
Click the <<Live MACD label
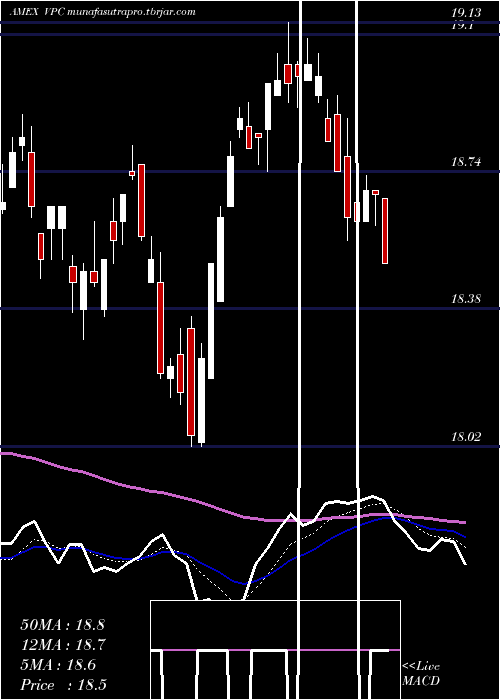point(421,674)
